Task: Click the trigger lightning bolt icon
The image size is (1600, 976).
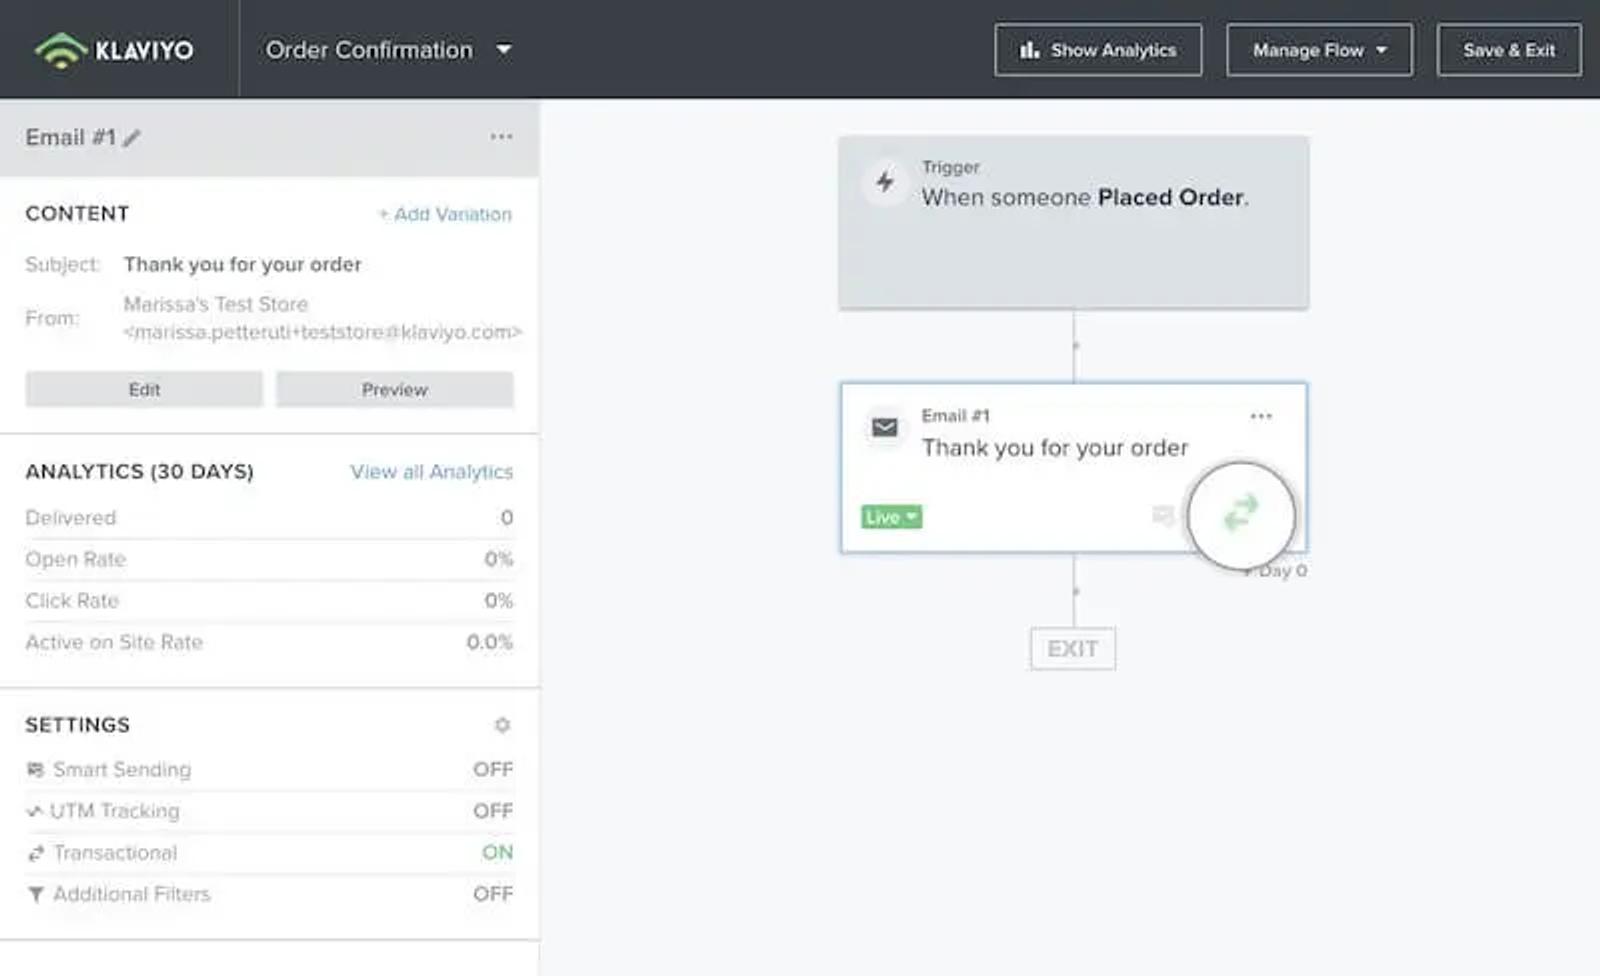Action: [x=885, y=181]
